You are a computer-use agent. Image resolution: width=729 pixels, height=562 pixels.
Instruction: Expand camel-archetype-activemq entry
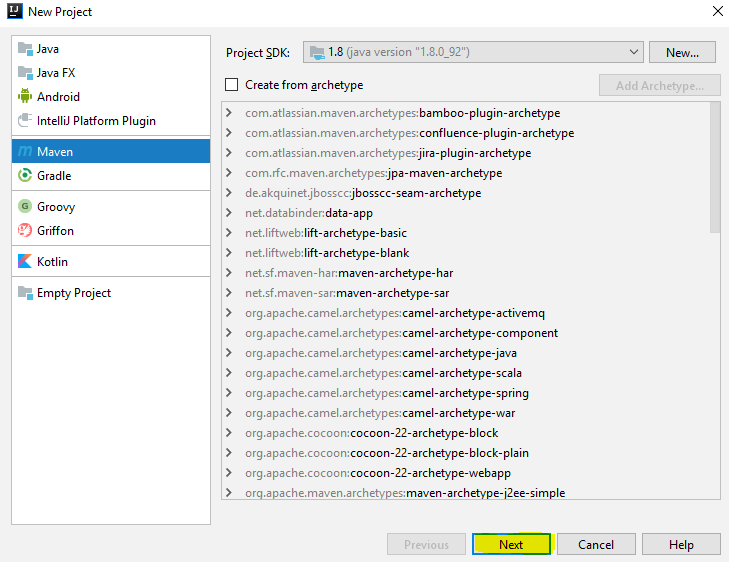(229, 312)
